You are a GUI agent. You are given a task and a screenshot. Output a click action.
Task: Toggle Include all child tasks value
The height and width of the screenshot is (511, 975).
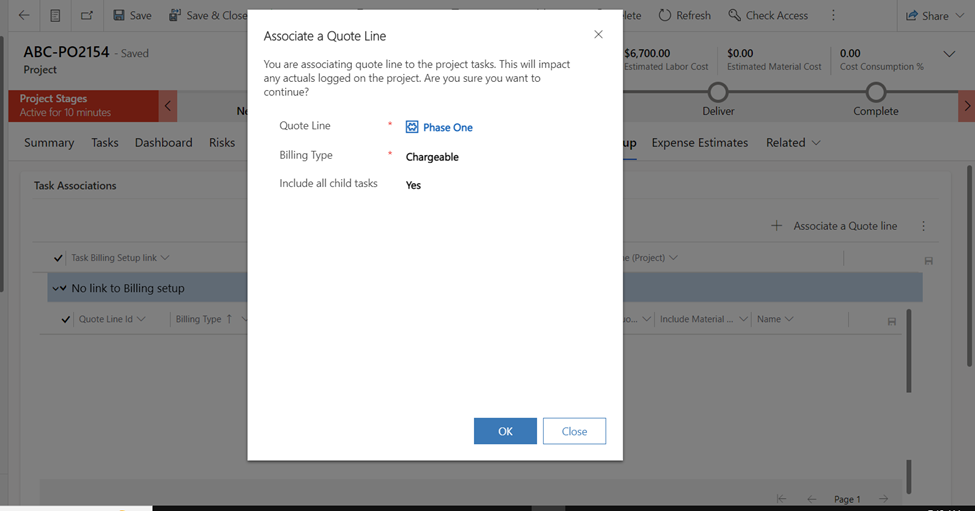414,185
